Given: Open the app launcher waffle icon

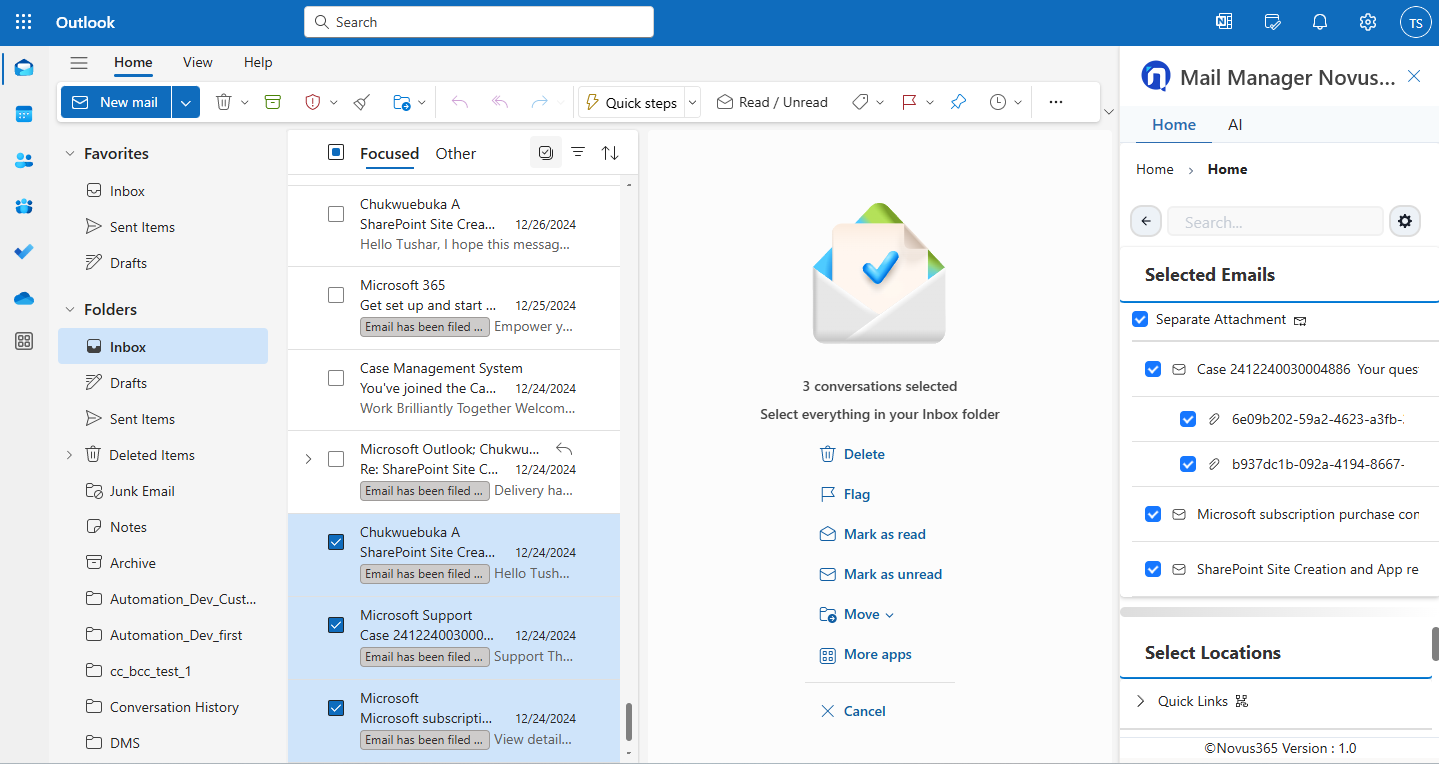Looking at the screenshot, I should pyautogui.click(x=24, y=22).
